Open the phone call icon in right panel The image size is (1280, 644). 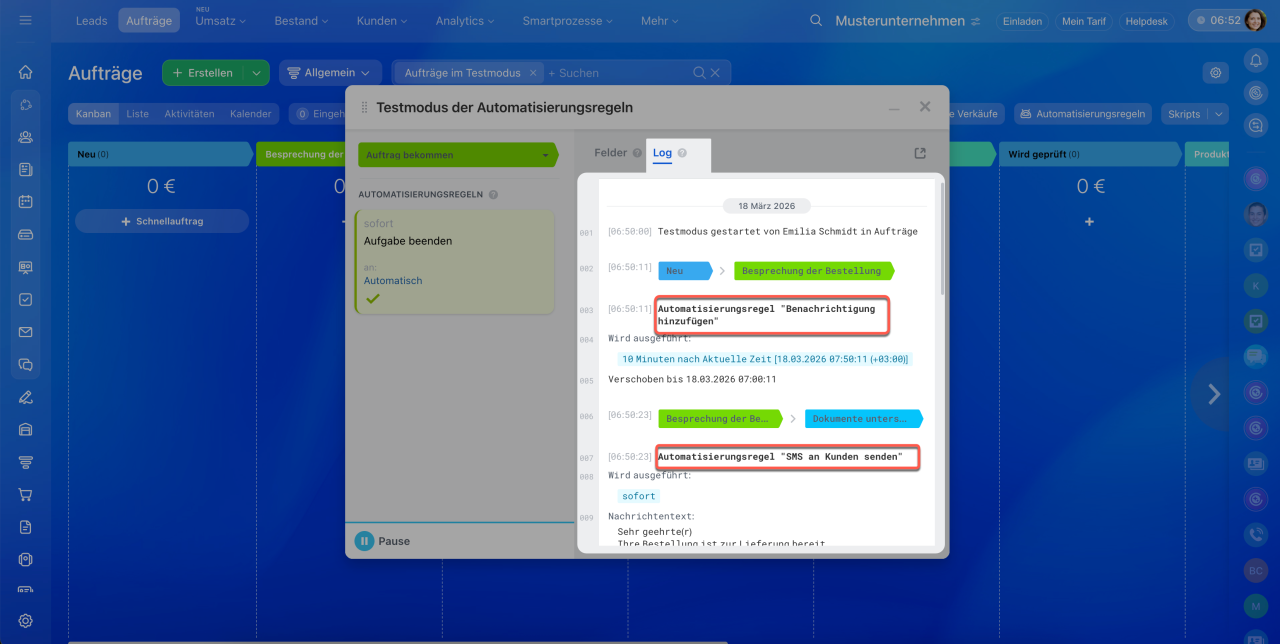pos(1256,535)
